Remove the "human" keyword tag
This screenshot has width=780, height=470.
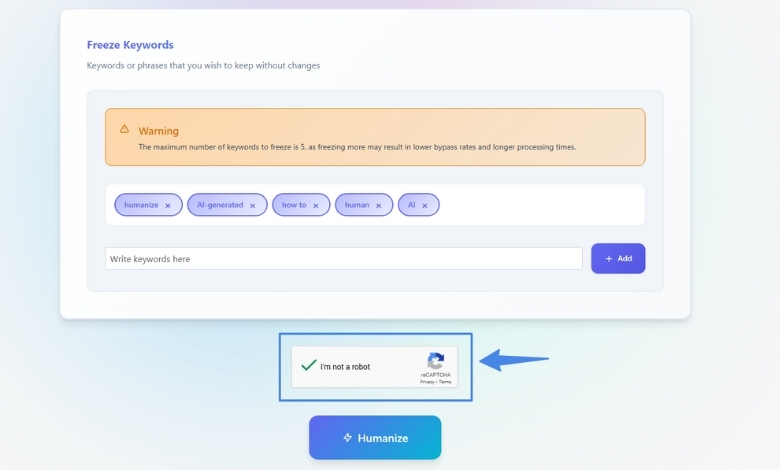pos(379,205)
